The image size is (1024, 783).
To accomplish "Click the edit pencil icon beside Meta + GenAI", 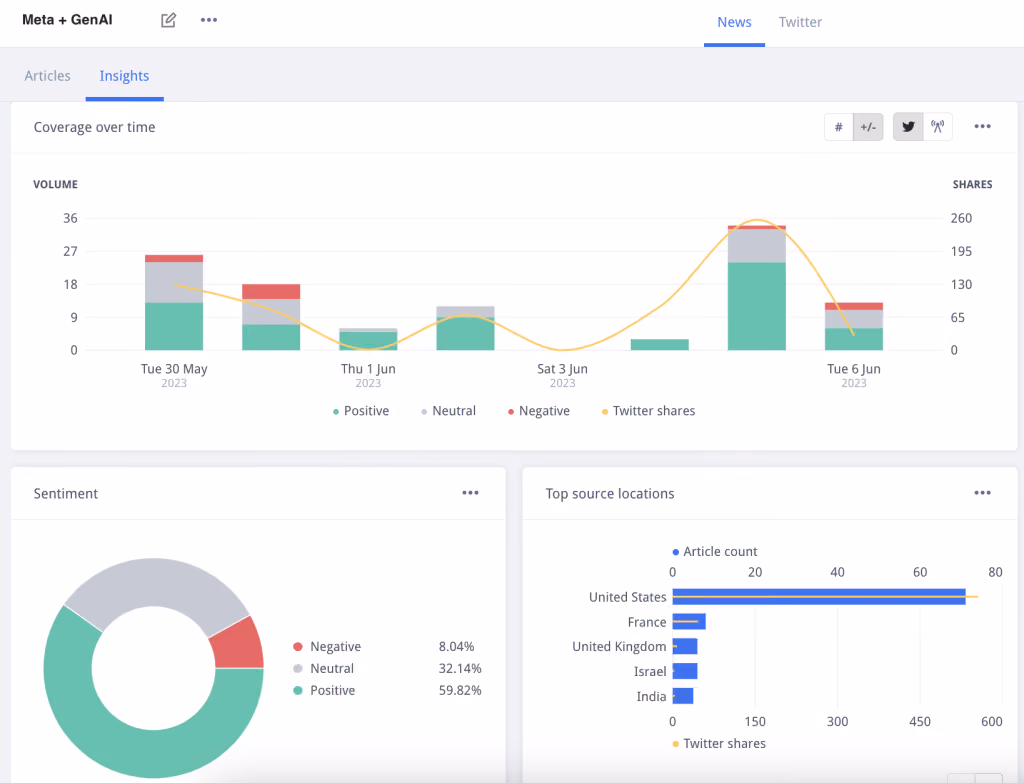I will click(x=168, y=20).
